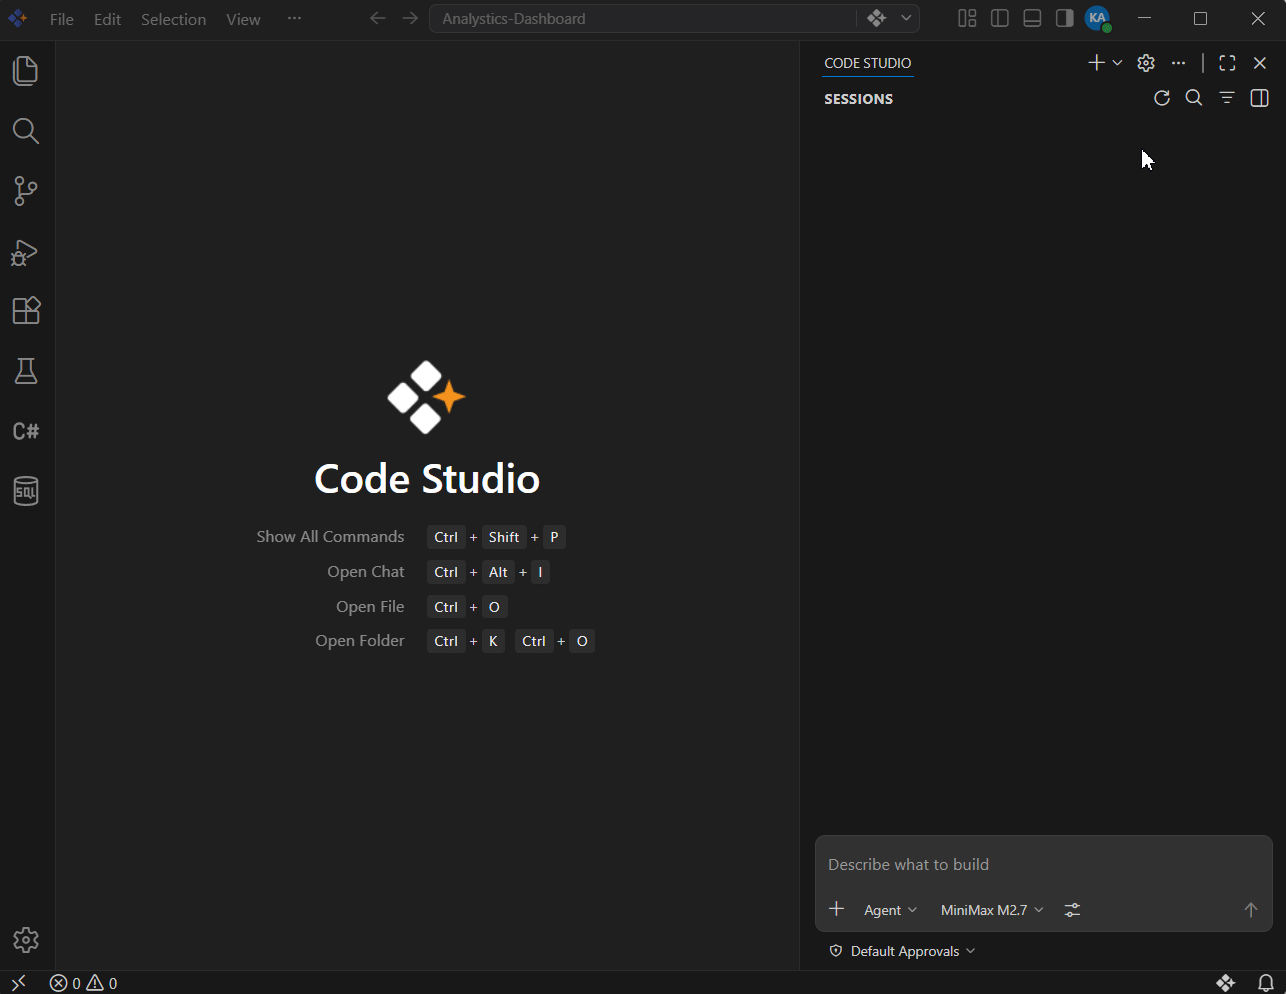1286x994 pixels.
Task: Expand the Agent mode dropdown
Action: click(890, 910)
